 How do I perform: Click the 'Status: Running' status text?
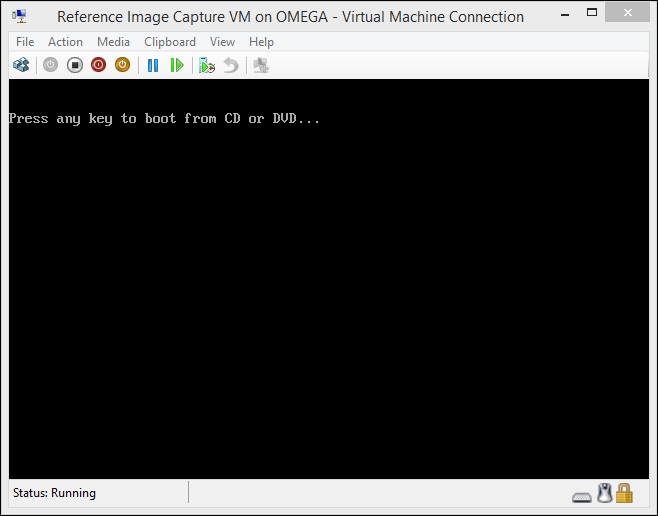tap(54, 493)
